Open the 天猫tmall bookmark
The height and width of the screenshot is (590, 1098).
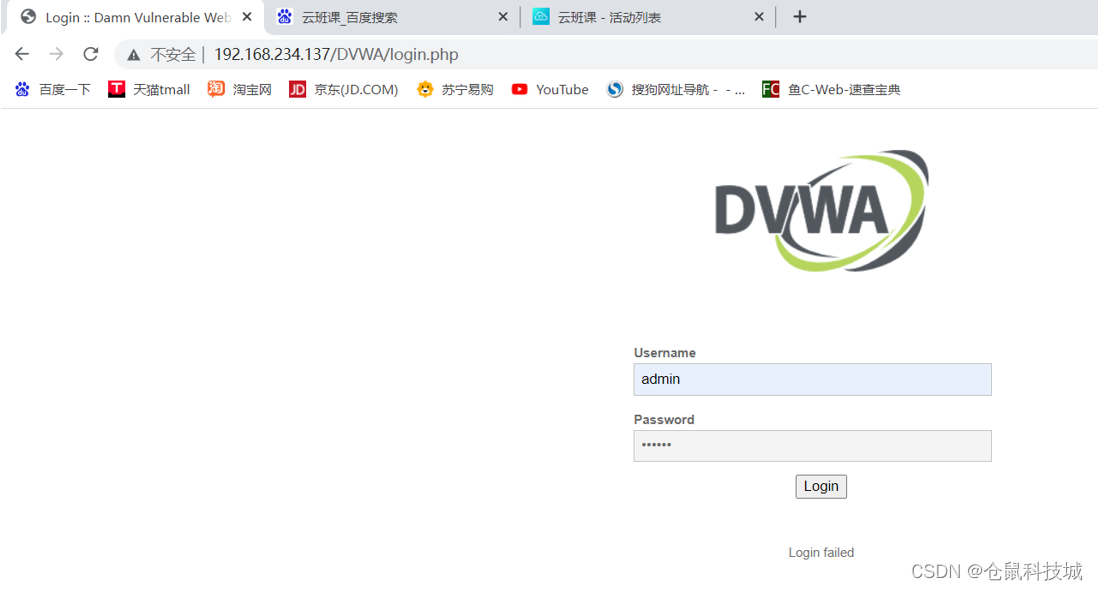point(149,90)
